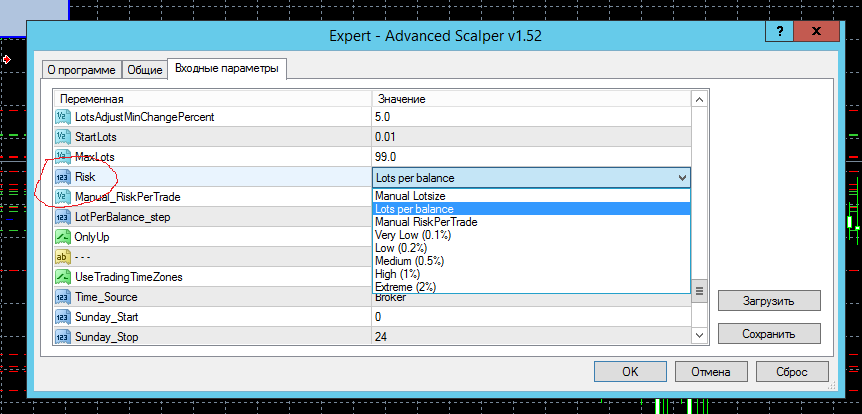The image size is (862, 414).
Task: Click the LotPerBalance_step variable icon
Action: pyautogui.click(x=63, y=217)
